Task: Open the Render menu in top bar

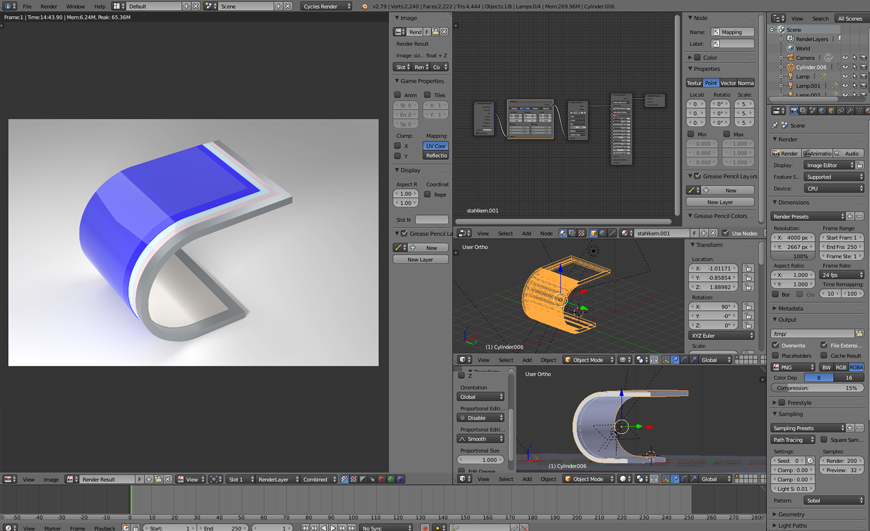Action: pyautogui.click(x=49, y=6)
